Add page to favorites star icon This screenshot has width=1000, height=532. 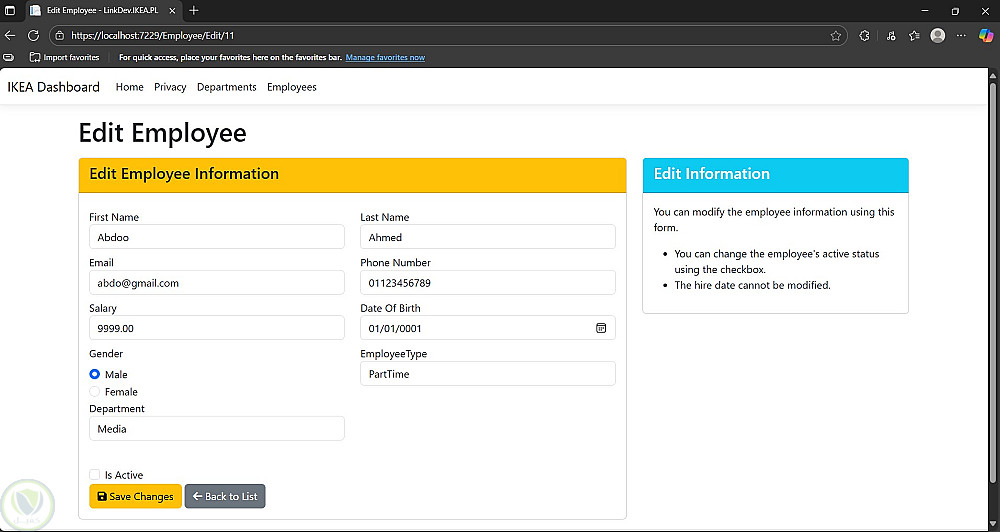pyautogui.click(x=835, y=36)
